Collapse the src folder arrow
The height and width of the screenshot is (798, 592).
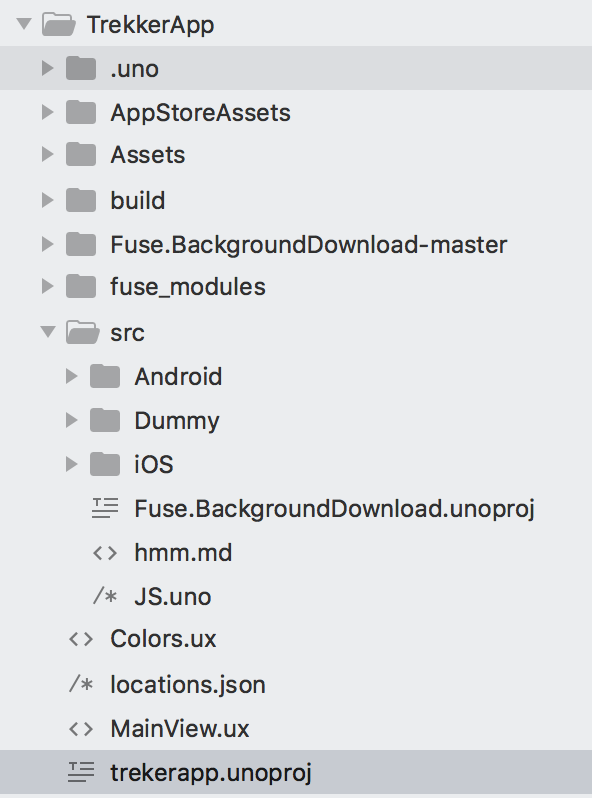(x=48, y=332)
